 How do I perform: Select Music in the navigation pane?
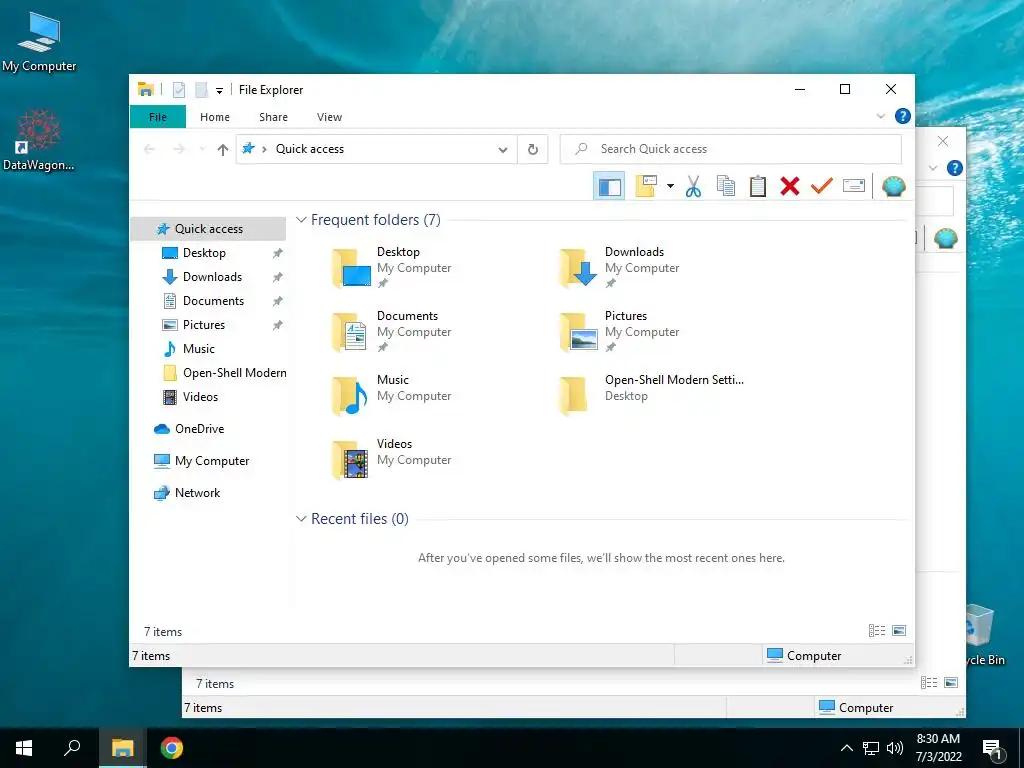coord(199,349)
